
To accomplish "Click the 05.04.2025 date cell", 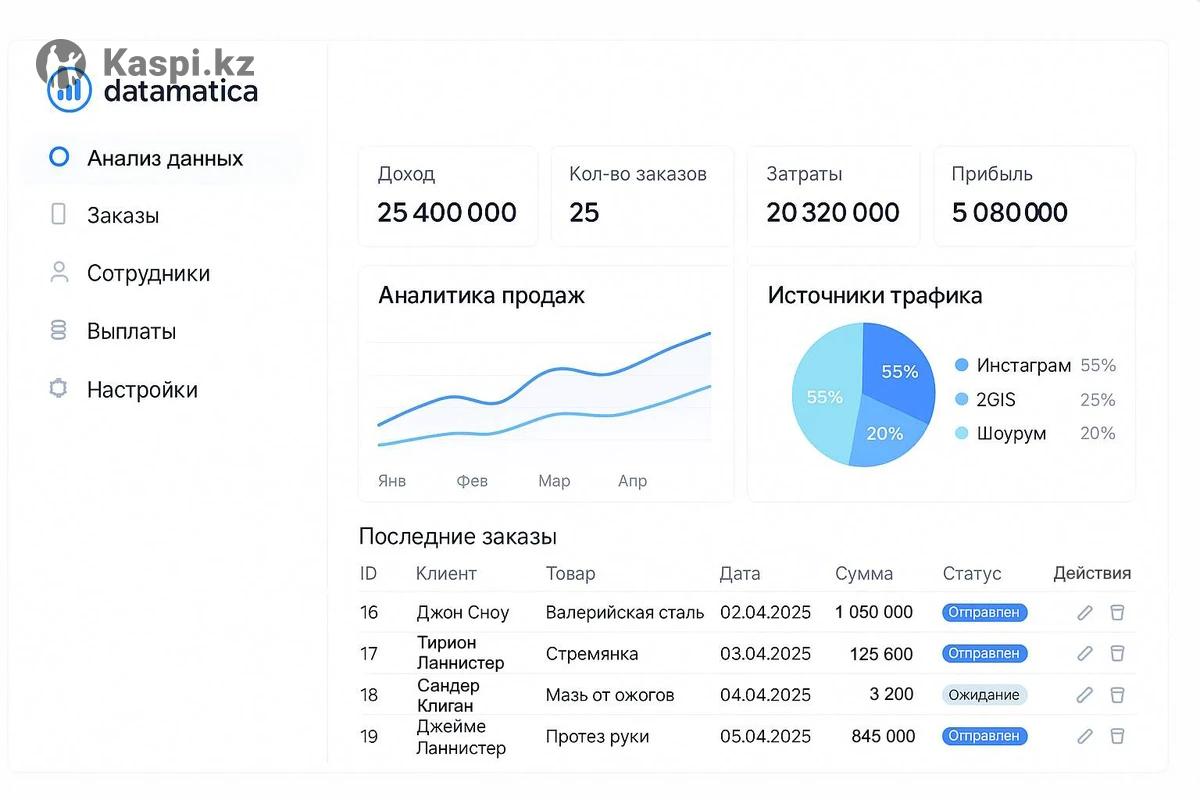I will pyautogui.click(x=765, y=737).
